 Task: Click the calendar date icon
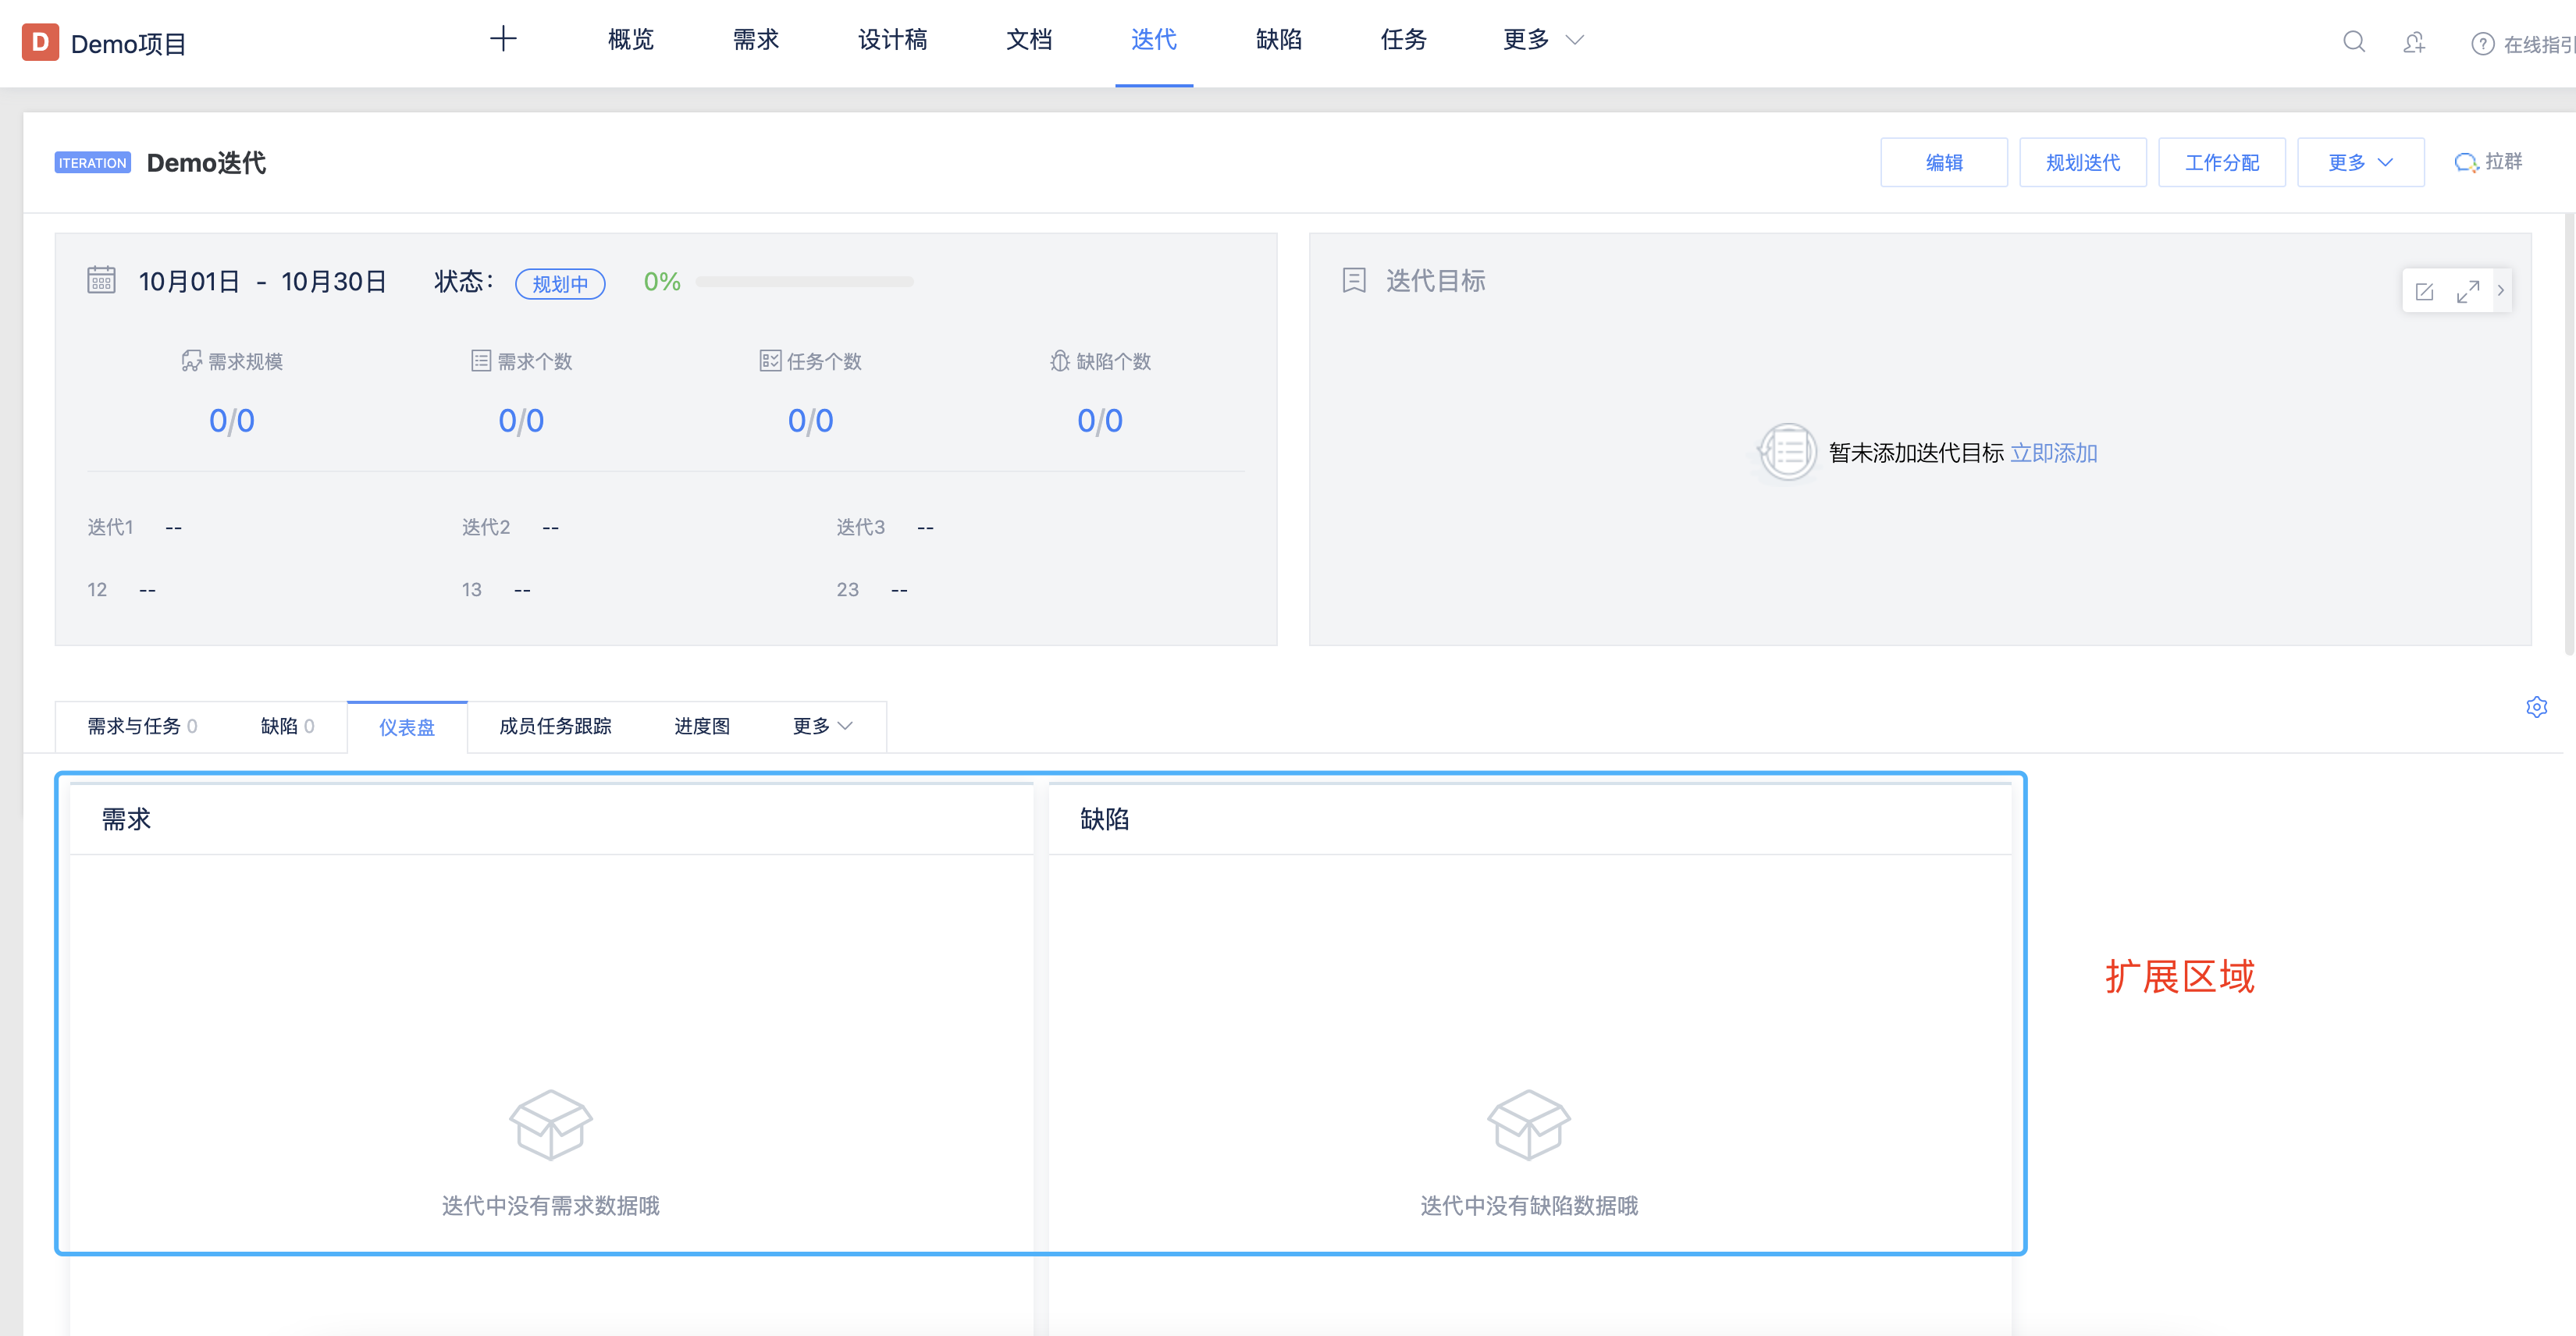click(102, 280)
